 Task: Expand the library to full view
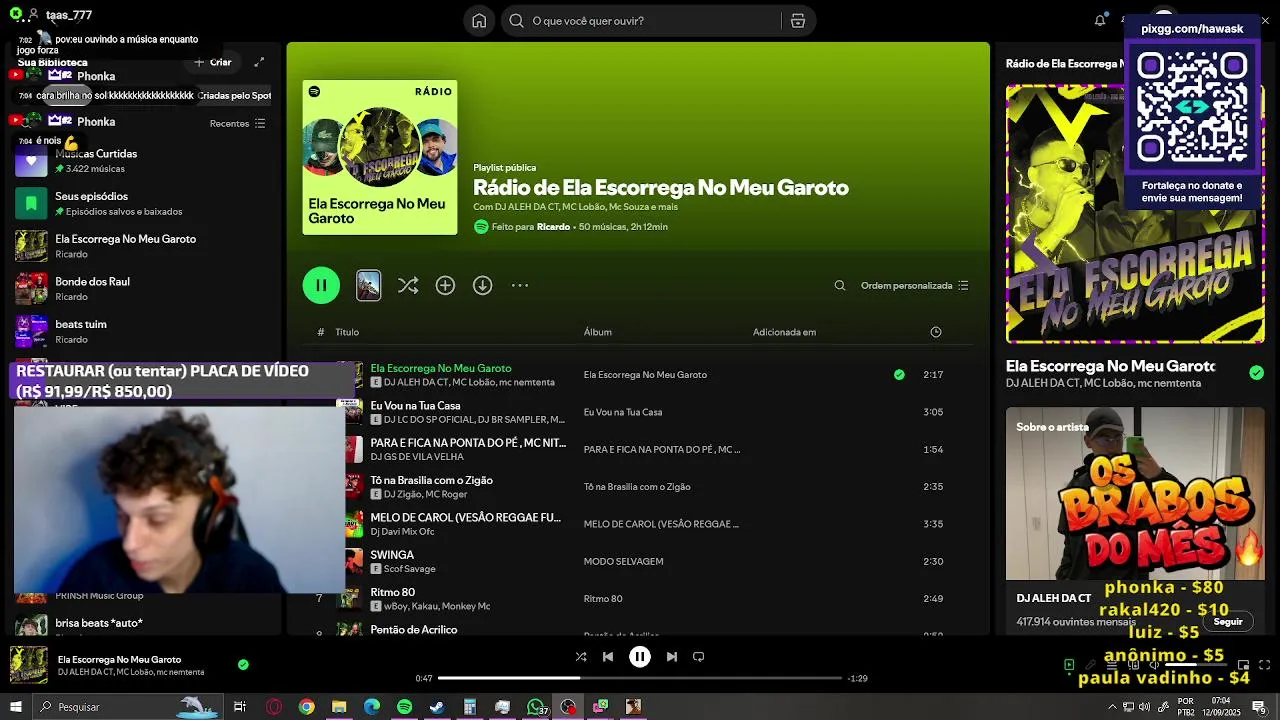[259, 62]
